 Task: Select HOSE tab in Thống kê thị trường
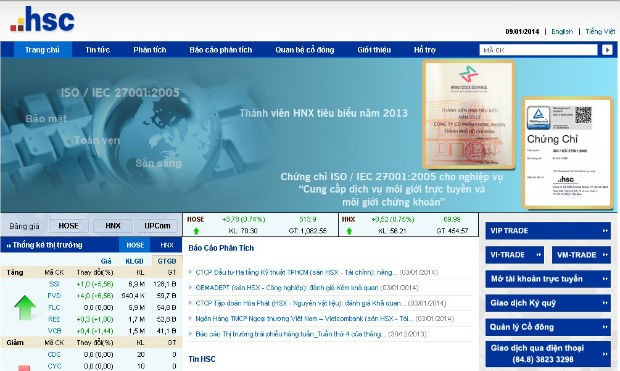point(135,245)
